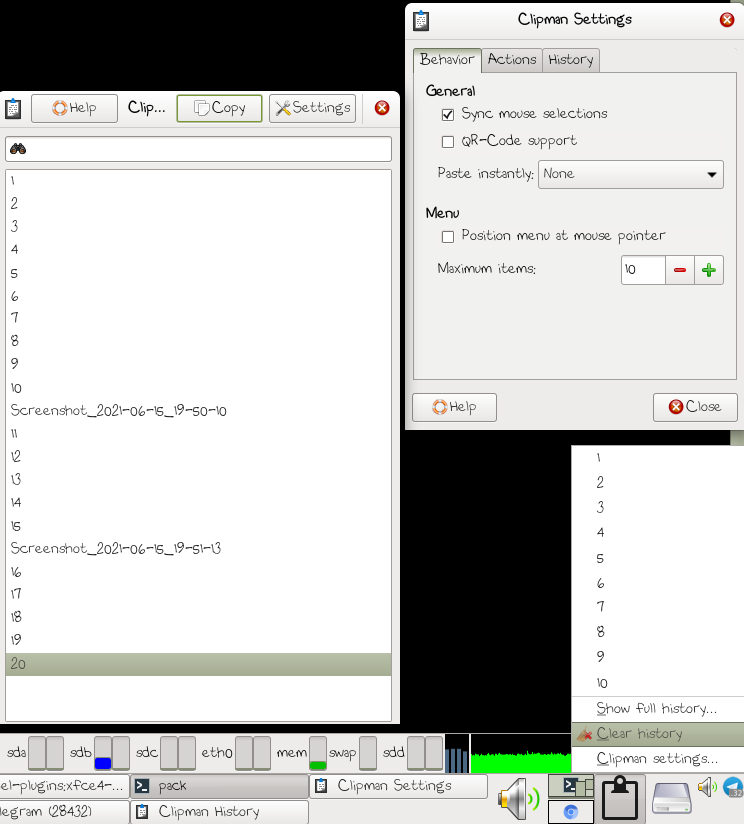Viewport: 744px width, 824px height.
Task: Choose item 10 in the Clipman popup menu
Action: coord(658,683)
